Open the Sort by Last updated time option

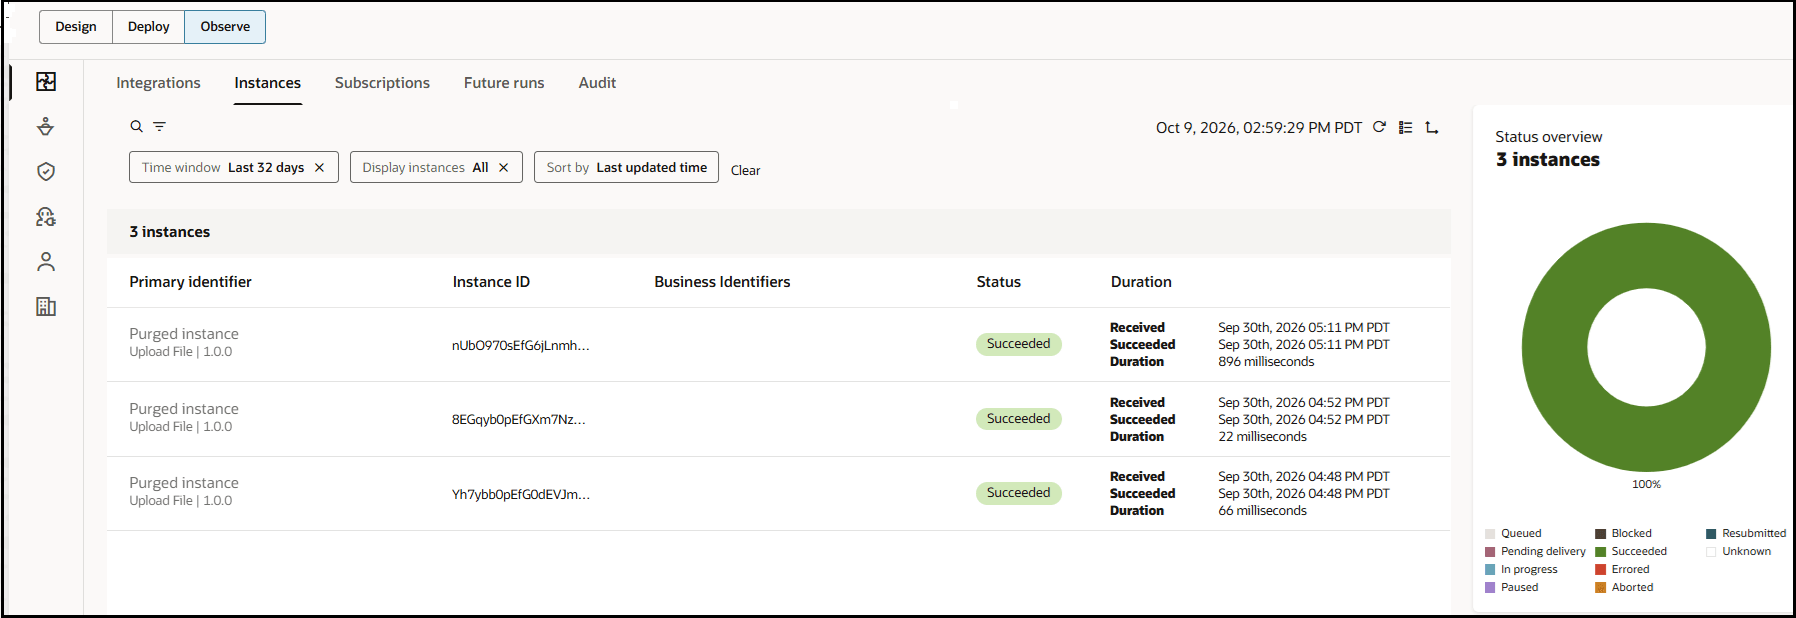[x=626, y=167]
